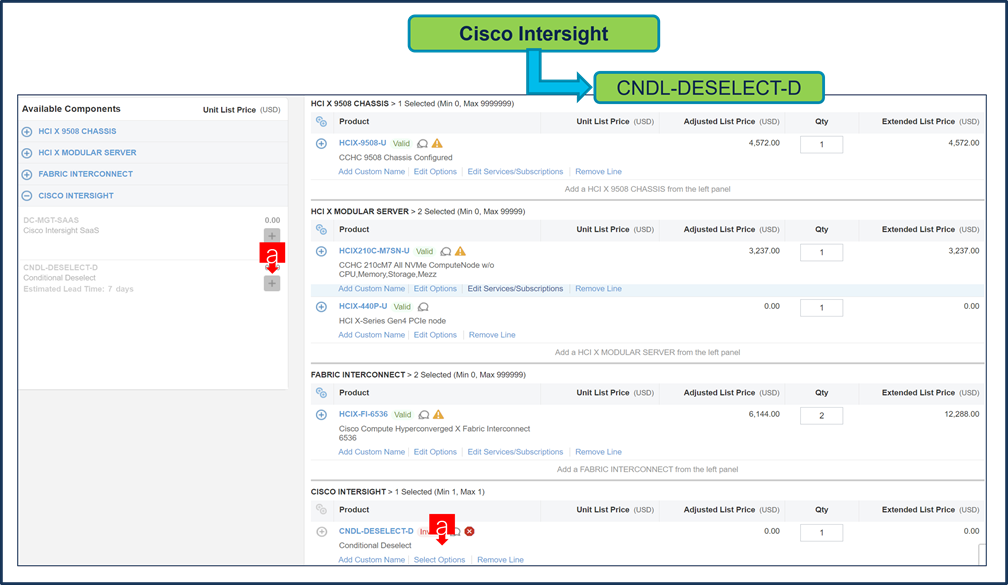Open the comment icon beside HCIX-FI-6536
Screen dimensions: 1008x585
coord(424,415)
